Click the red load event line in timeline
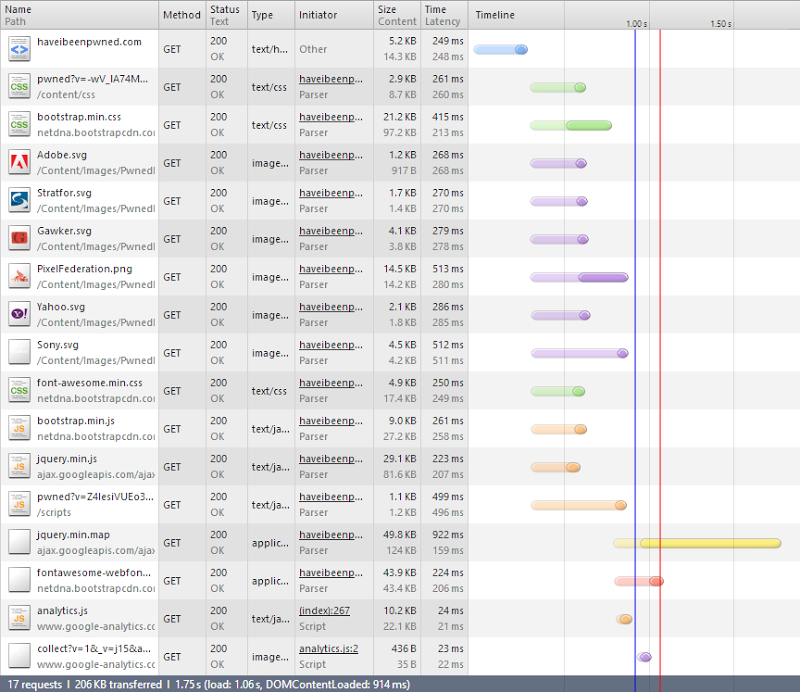Image resolution: width=800 pixels, height=692 pixels. tap(661, 350)
